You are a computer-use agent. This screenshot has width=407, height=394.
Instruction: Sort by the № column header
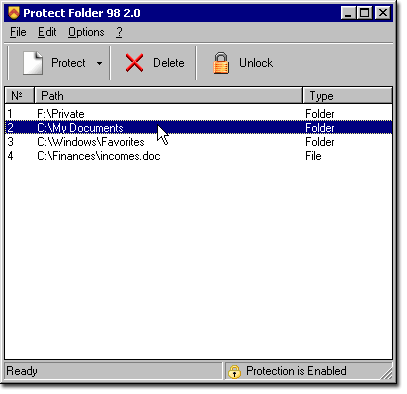19,96
